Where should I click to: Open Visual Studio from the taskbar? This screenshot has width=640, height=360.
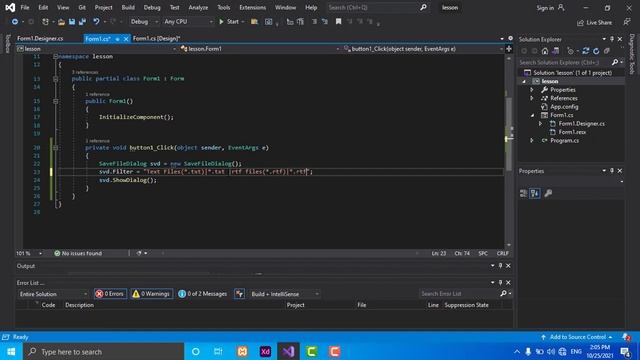pyautogui.click(x=288, y=351)
